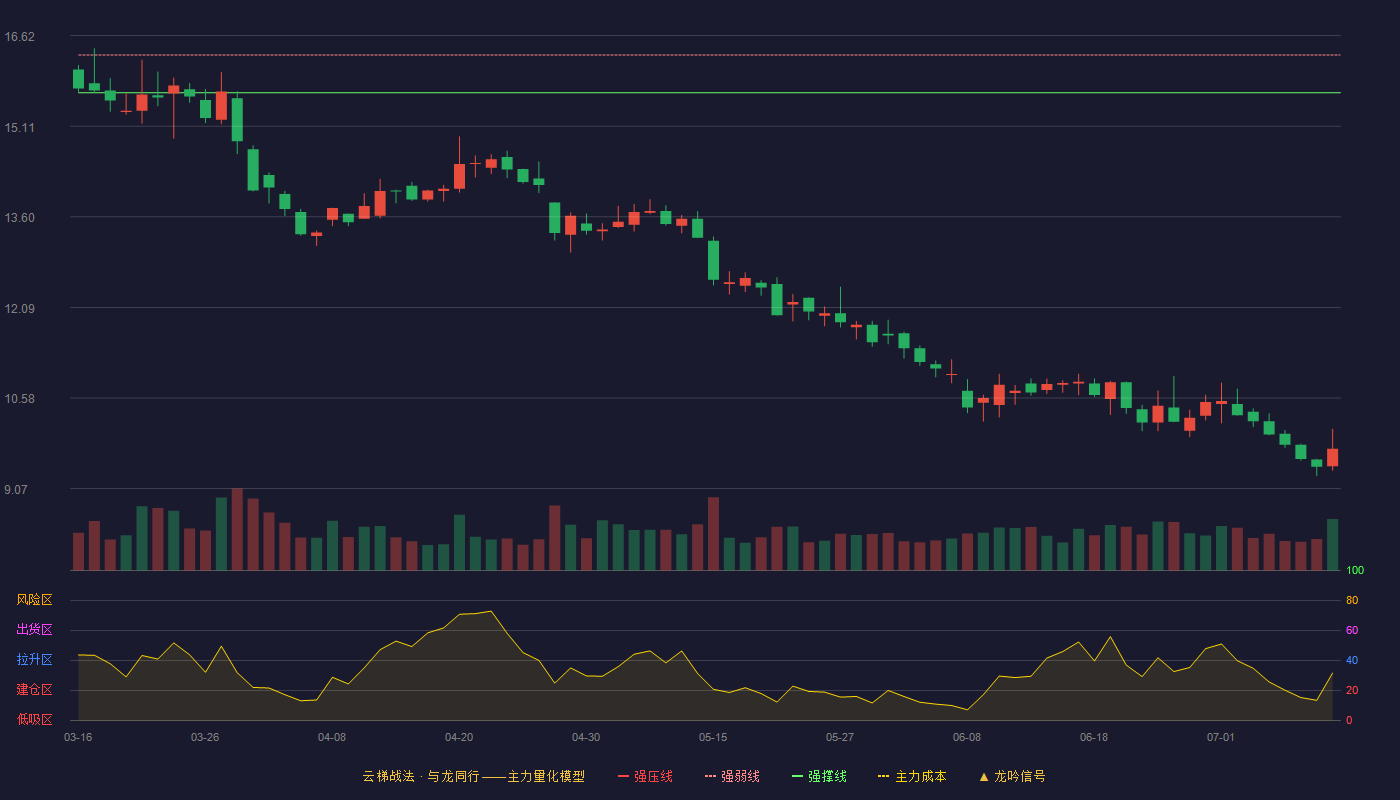Toggle the 主力成本 legend entry
The image size is (1400, 800).
(x=912, y=776)
